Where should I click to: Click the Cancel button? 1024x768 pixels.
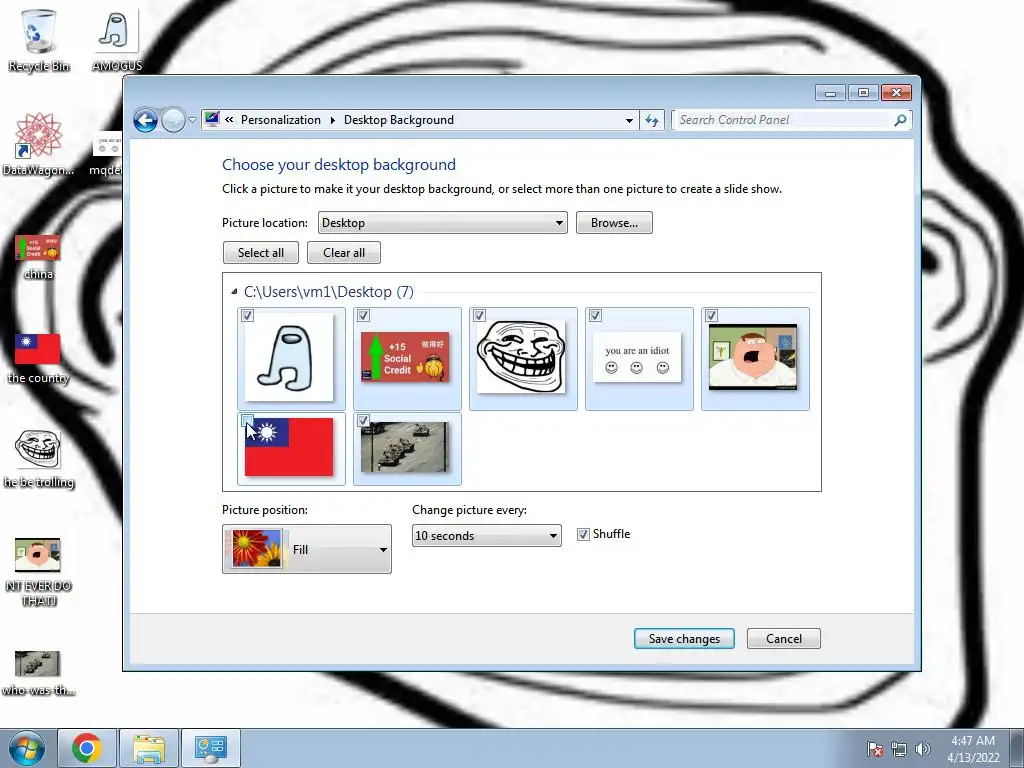tap(784, 639)
